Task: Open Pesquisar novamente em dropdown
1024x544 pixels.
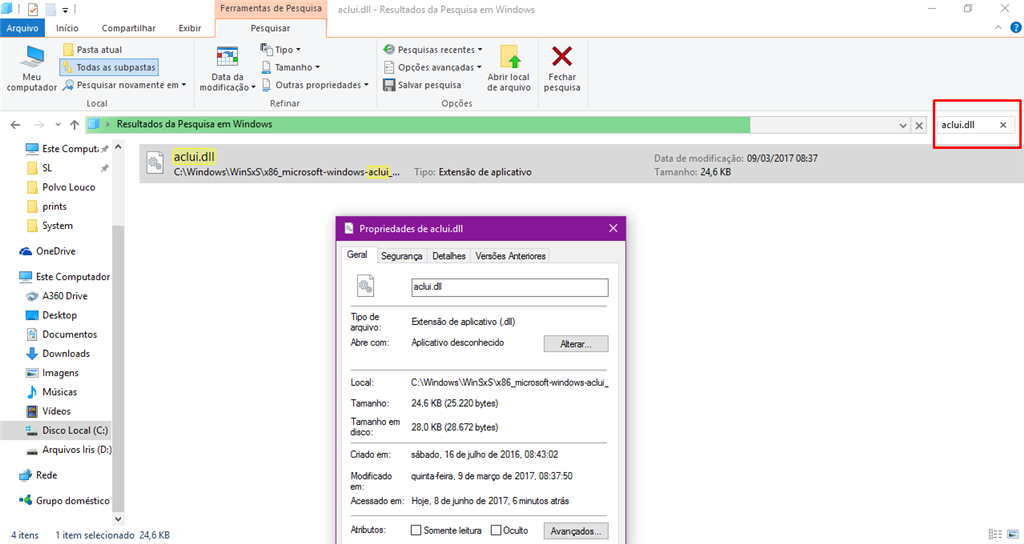Action: [x=124, y=85]
